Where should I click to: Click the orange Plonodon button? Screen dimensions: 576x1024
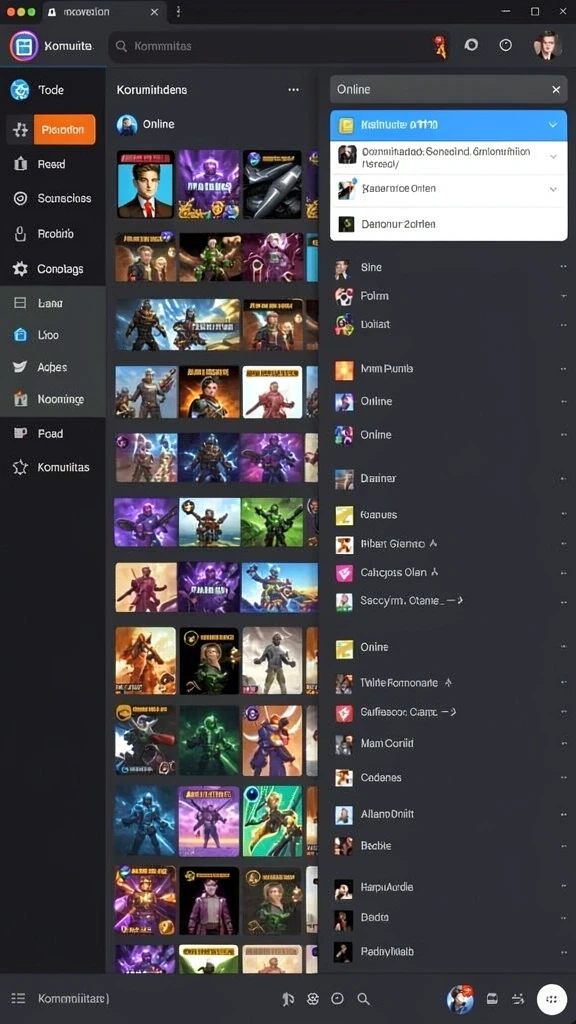coord(64,129)
